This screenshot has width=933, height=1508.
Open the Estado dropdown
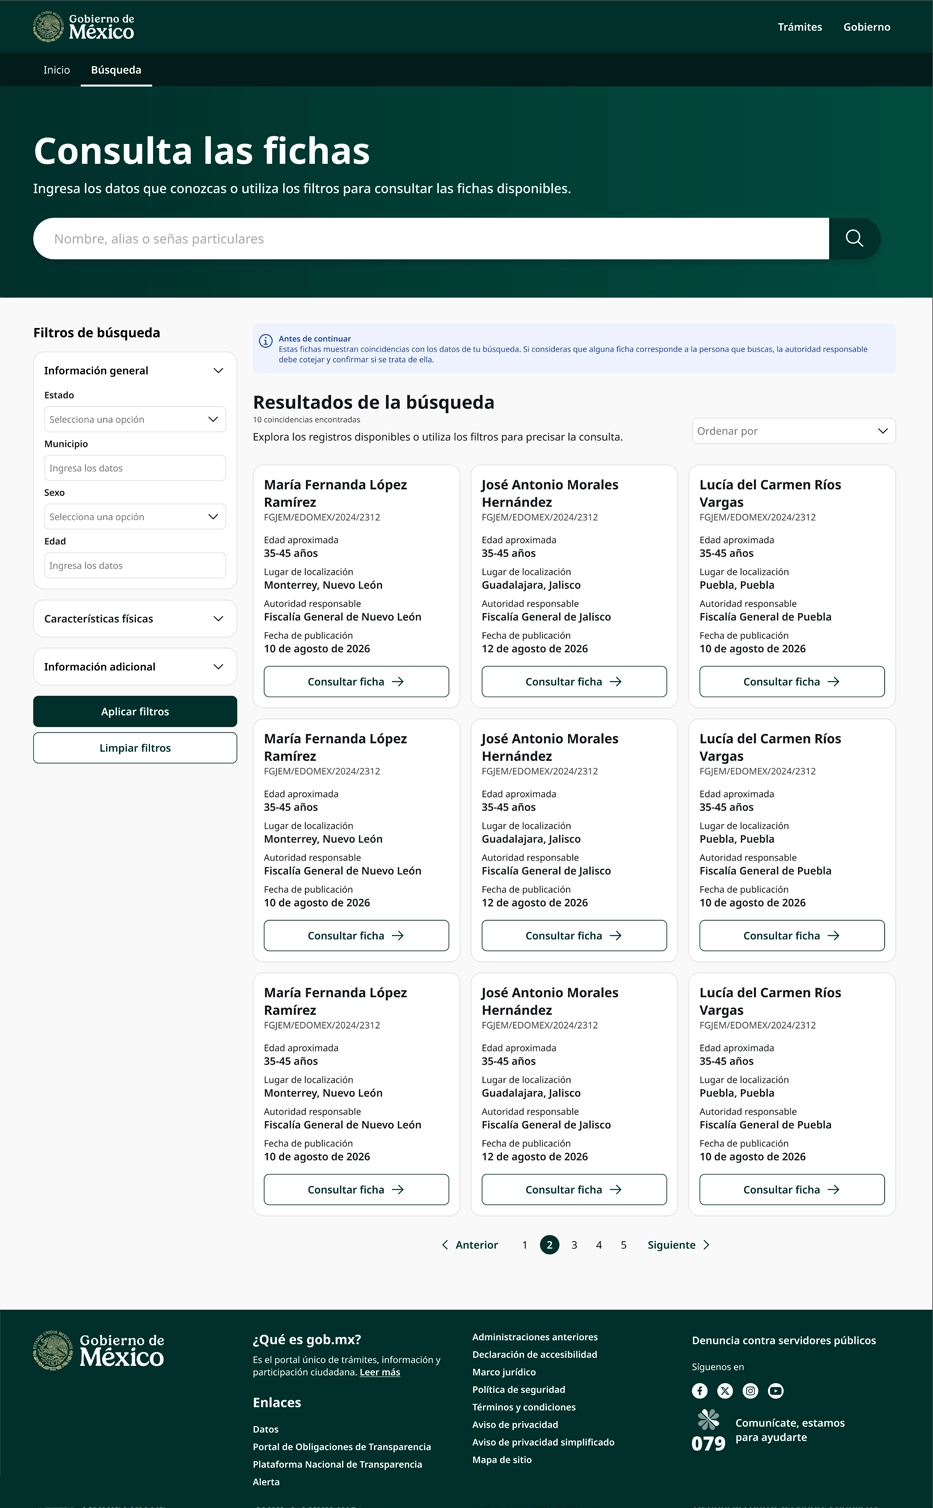click(135, 419)
